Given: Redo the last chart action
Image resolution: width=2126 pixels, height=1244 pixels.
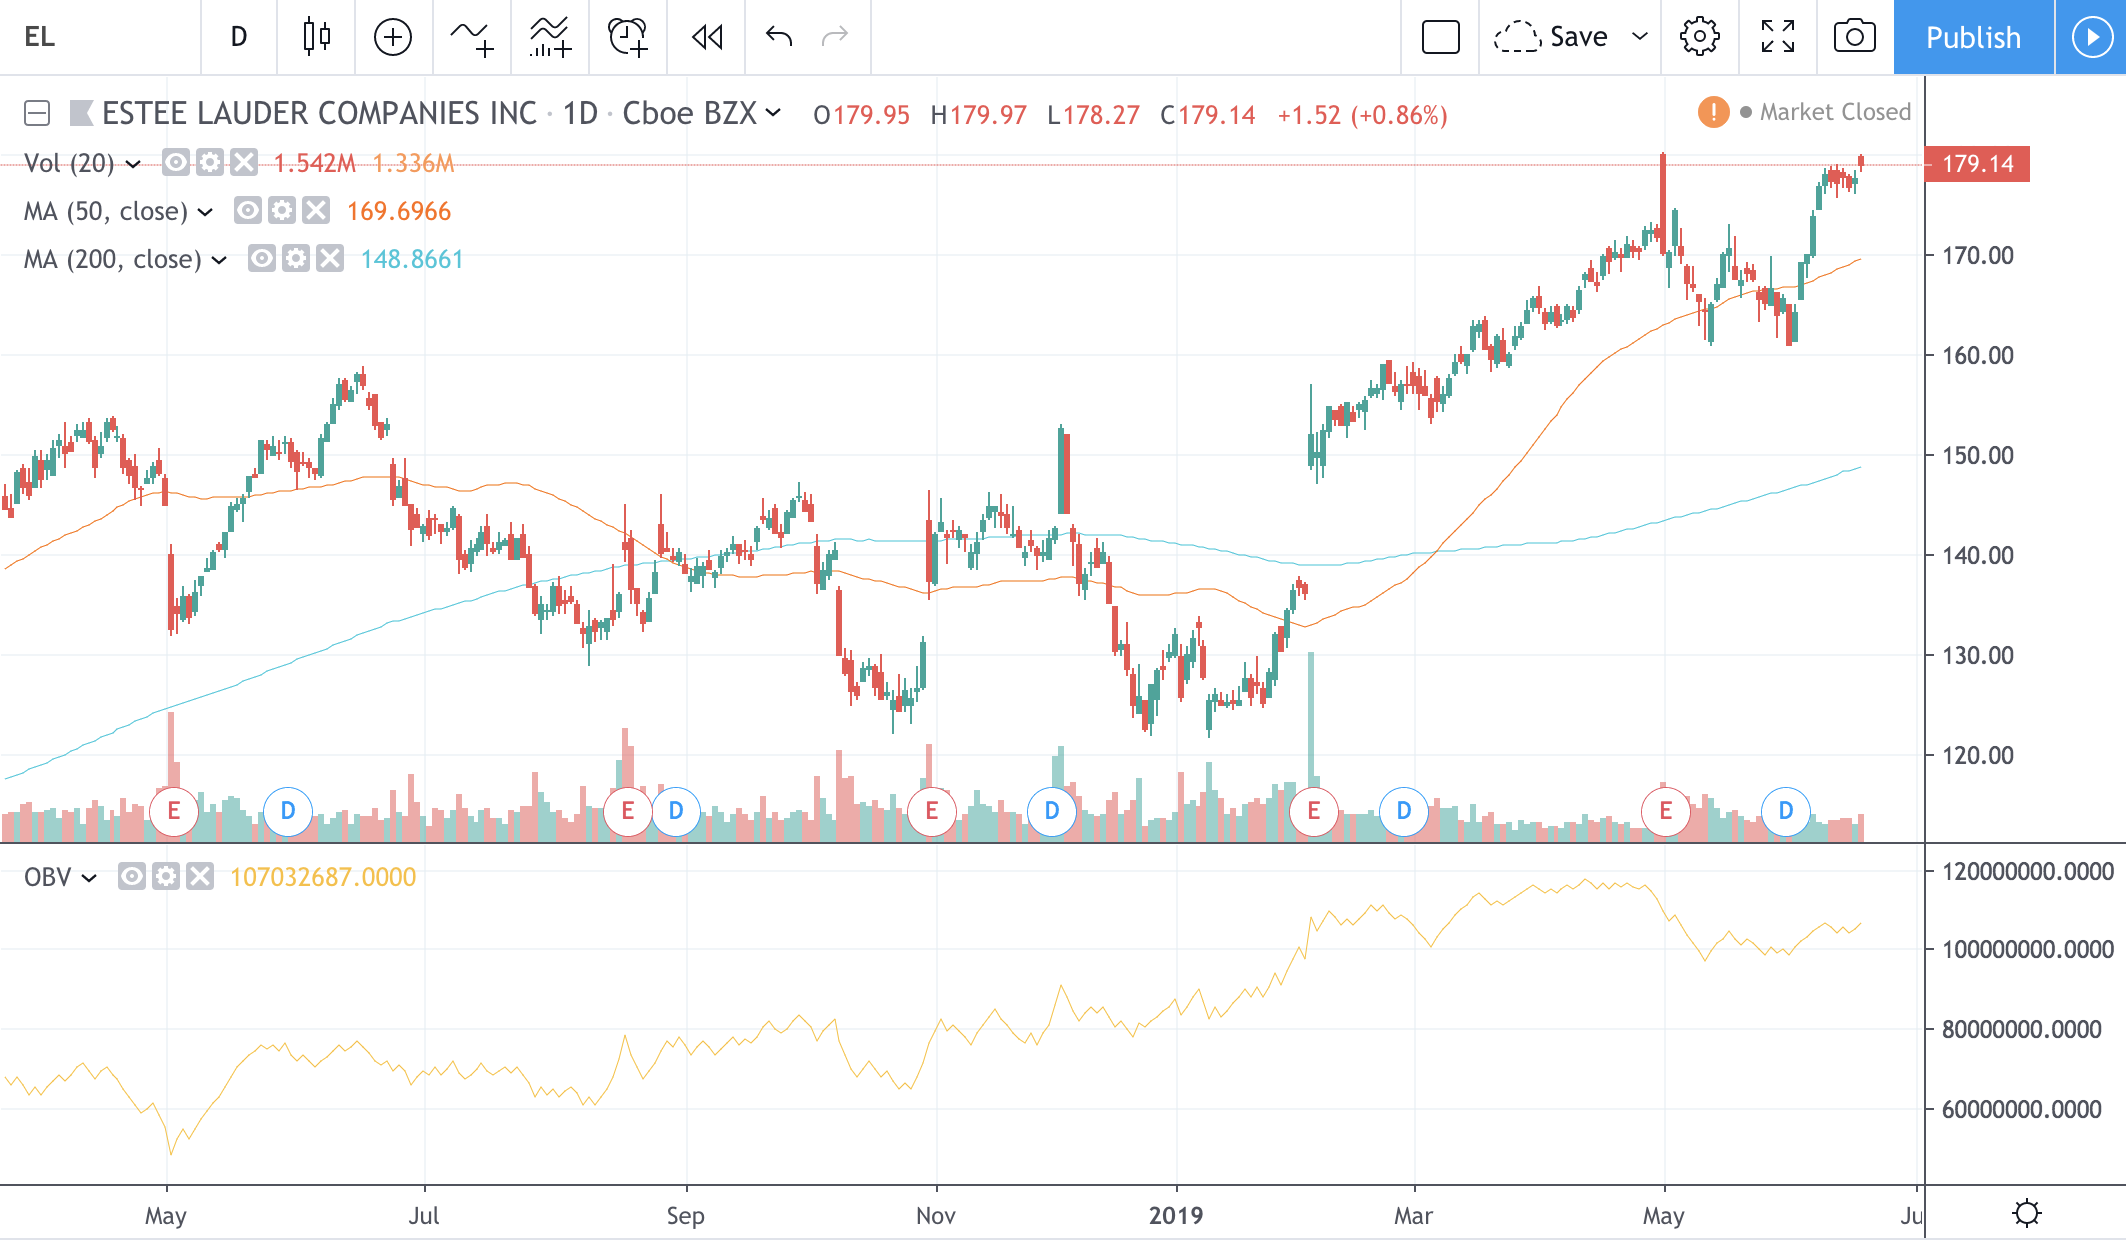Looking at the screenshot, I should click(834, 37).
